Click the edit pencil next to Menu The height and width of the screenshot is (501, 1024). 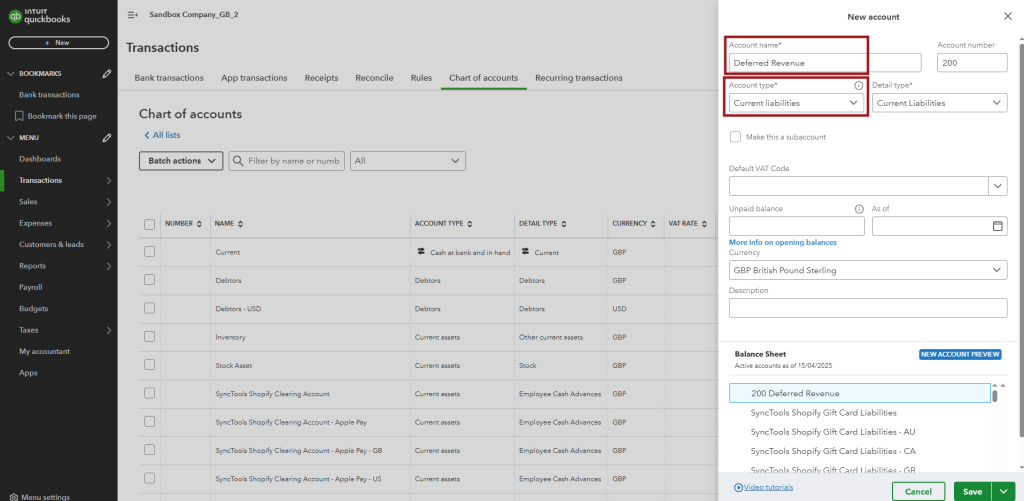tap(107, 137)
